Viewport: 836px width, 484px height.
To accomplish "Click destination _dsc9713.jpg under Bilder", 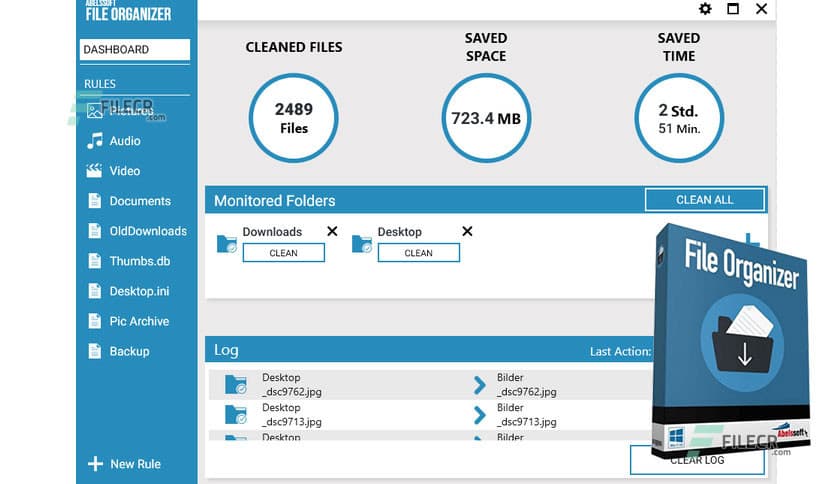I will pyautogui.click(x=527, y=422).
